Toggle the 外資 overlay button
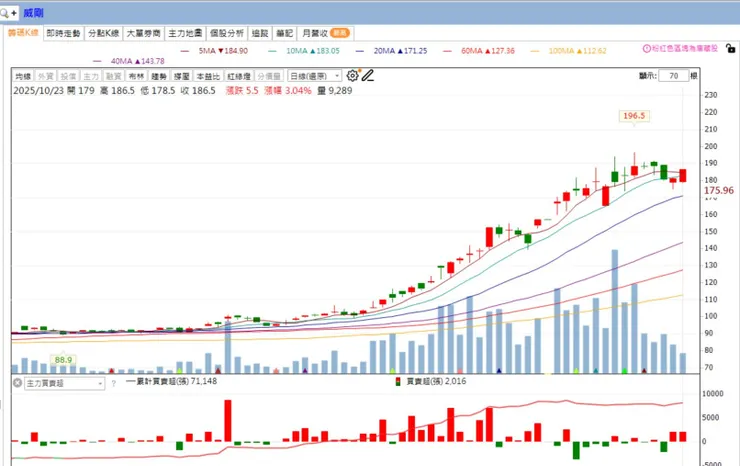740x466 pixels. pyautogui.click(x=45, y=76)
